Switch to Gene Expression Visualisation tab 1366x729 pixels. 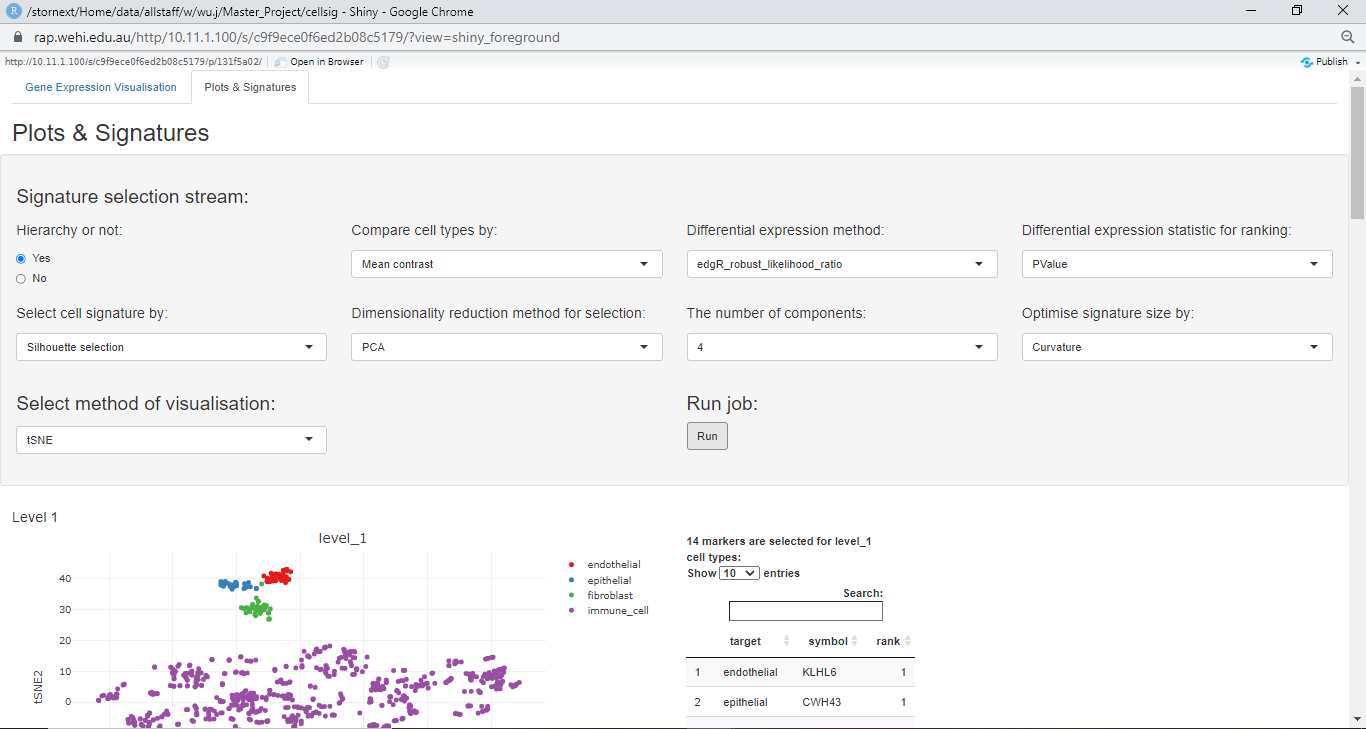pyautogui.click(x=100, y=87)
